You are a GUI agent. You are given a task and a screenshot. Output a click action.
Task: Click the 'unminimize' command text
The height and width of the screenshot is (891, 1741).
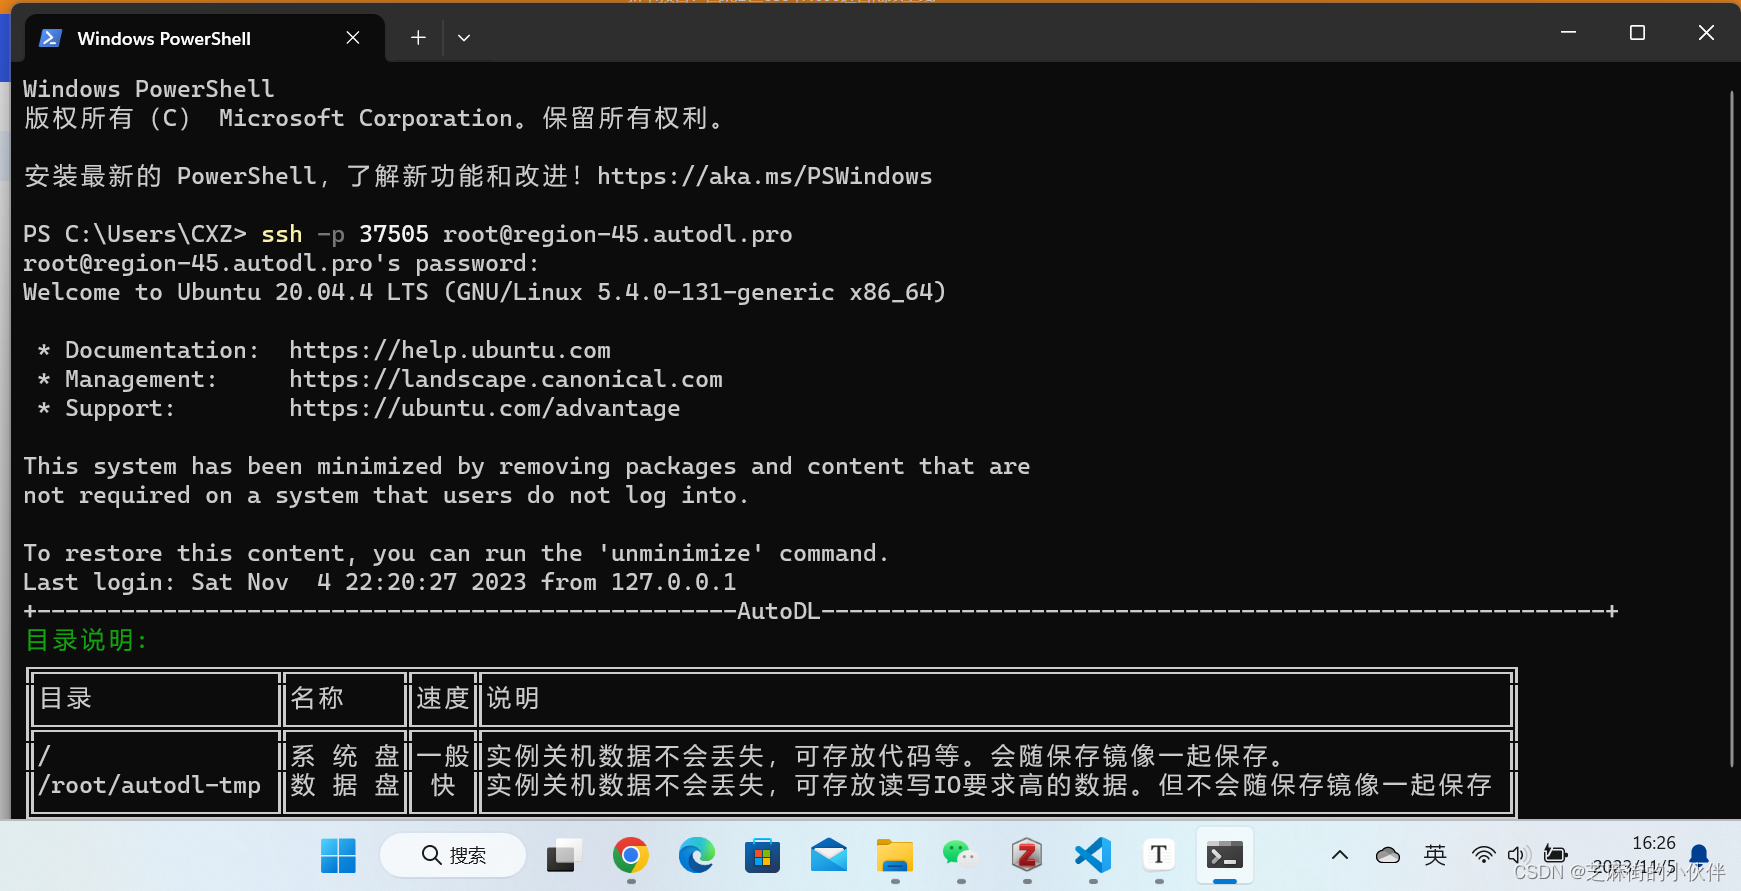click(x=681, y=554)
